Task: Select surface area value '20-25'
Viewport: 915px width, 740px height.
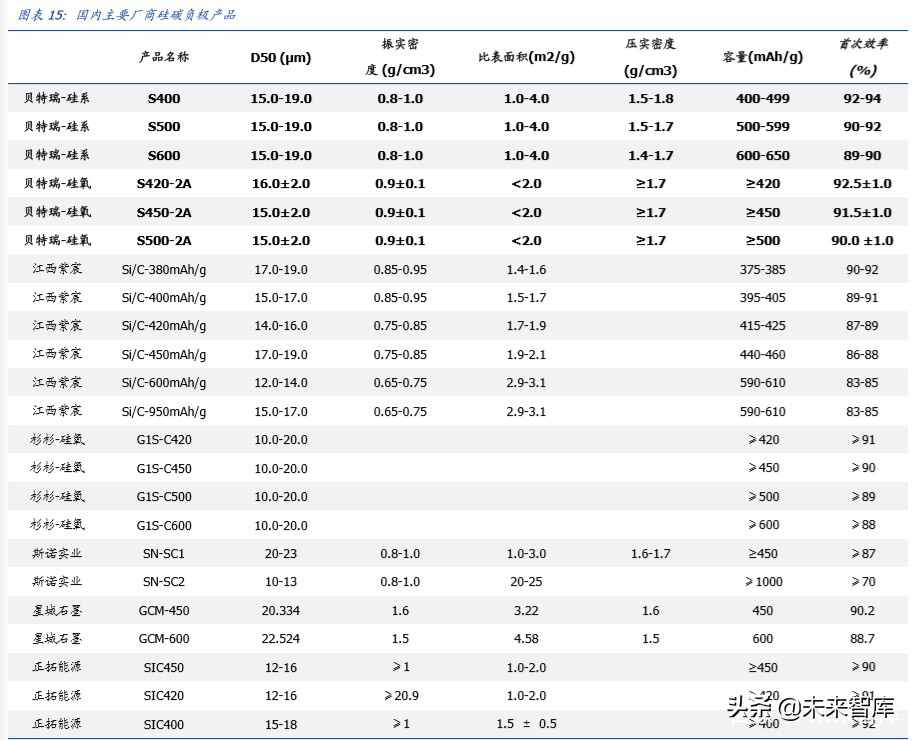Action: (526, 582)
